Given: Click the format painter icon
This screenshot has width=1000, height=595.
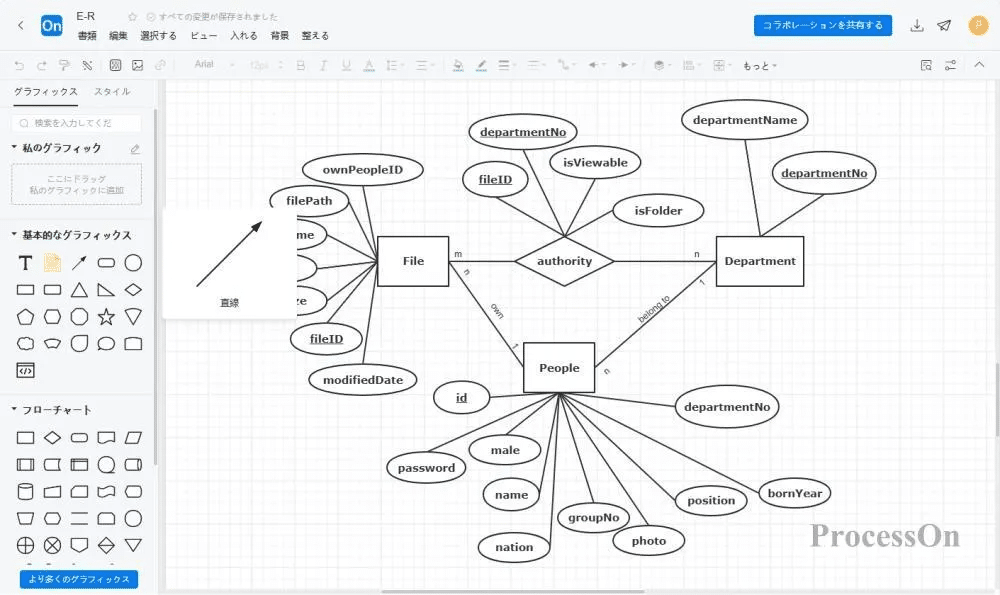Looking at the screenshot, I should (66, 64).
